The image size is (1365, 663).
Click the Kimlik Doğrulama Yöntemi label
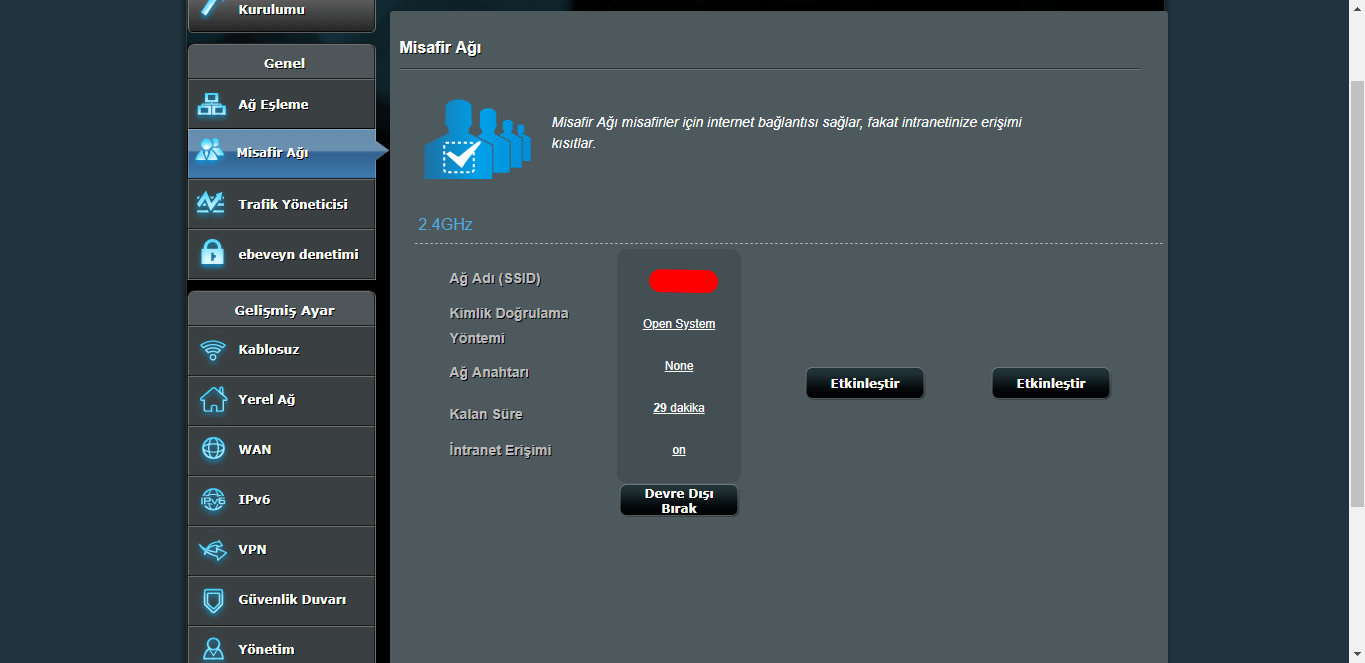509,326
